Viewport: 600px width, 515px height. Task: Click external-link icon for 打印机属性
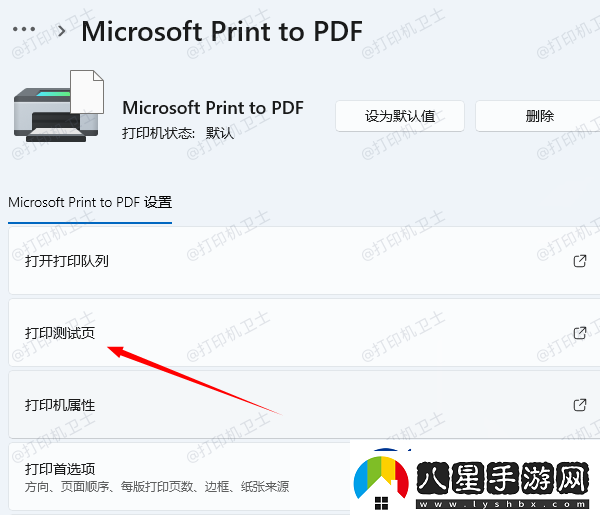[580, 405]
